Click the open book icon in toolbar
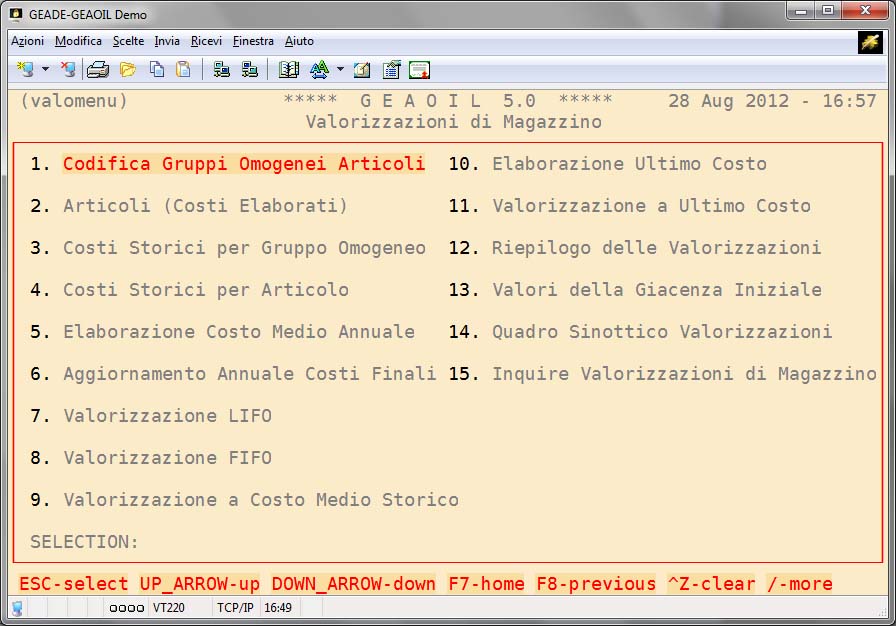The height and width of the screenshot is (626, 896). tap(289, 70)
